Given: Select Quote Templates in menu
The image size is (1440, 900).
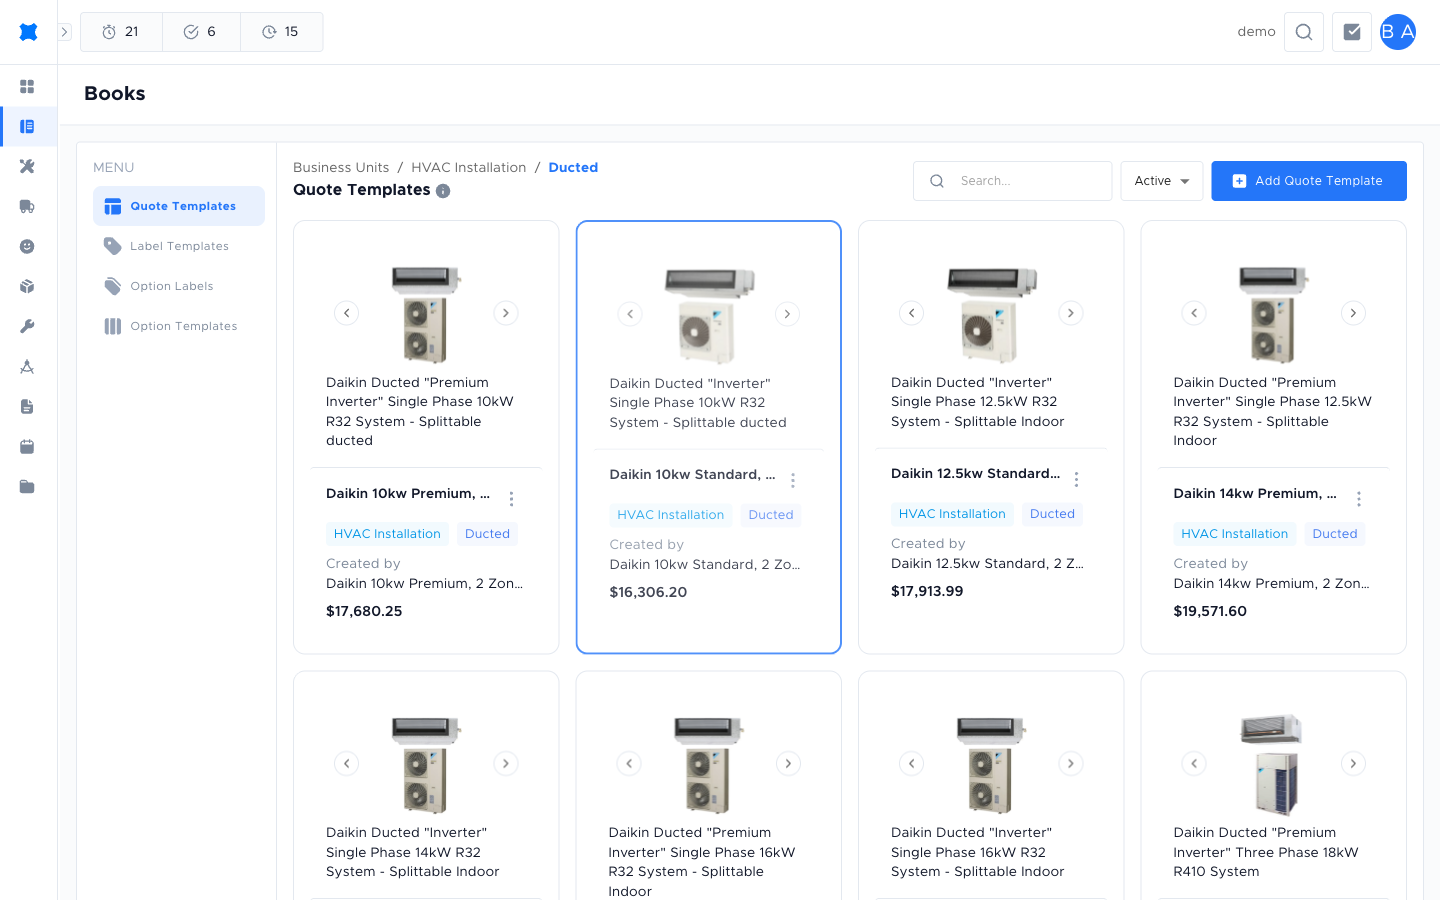Looking at the screenshot, I should [x=179, y=206].
